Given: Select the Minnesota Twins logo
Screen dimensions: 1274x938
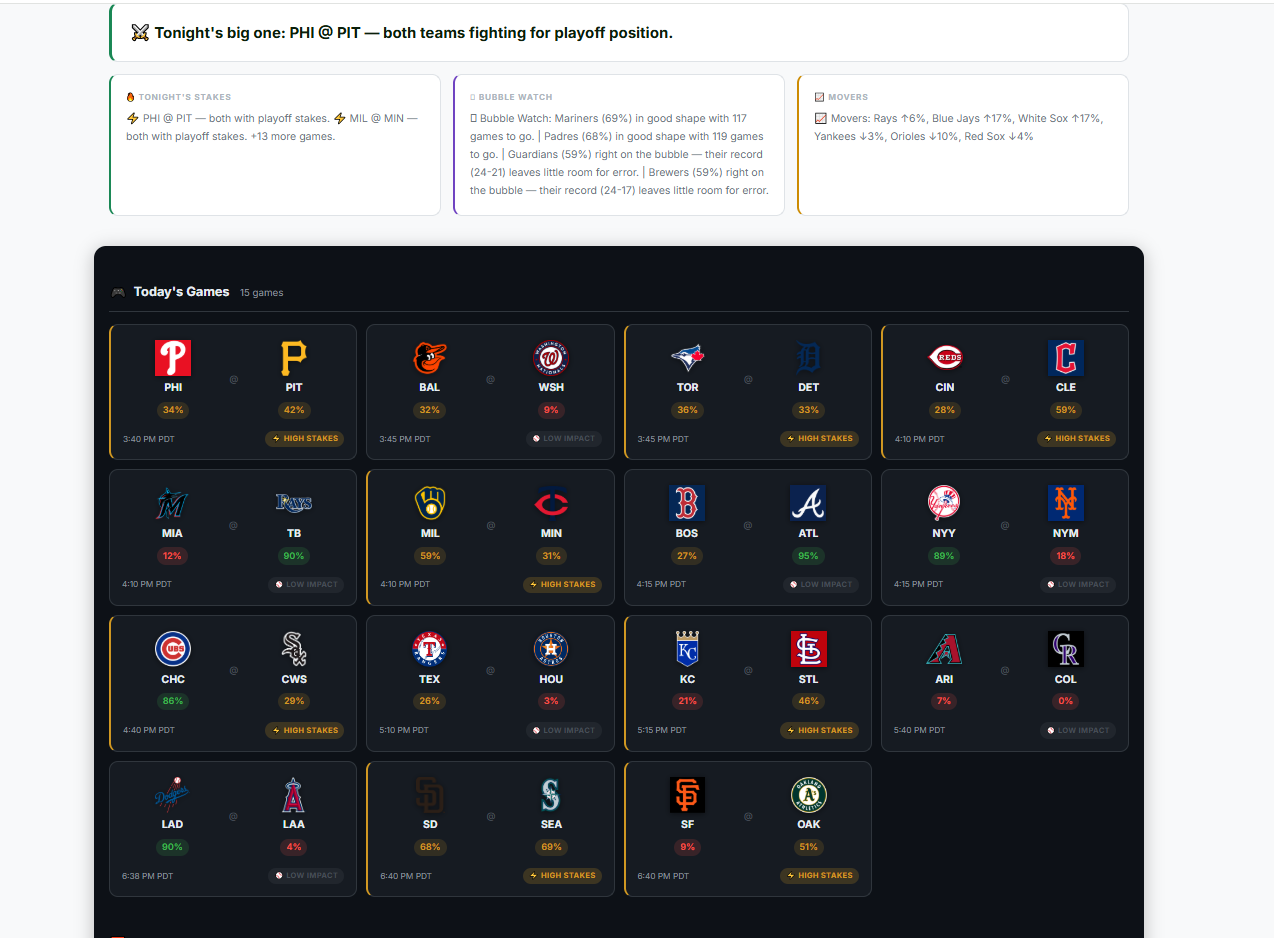Looking at the screenshot, I should point(551,504).
